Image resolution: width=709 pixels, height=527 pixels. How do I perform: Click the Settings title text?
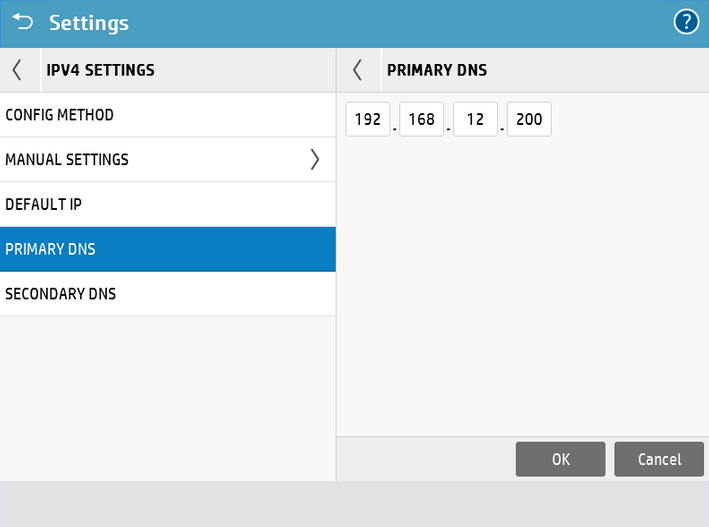(89, 22)
